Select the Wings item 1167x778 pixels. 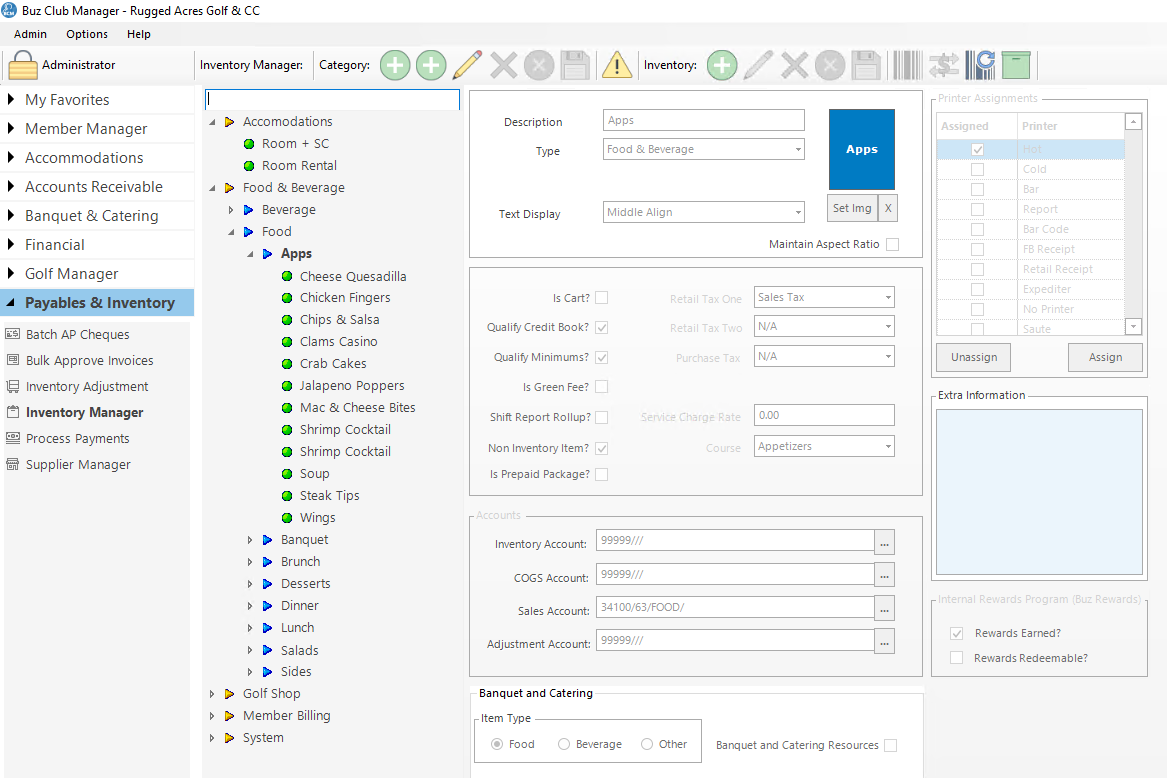click(317, 517)
